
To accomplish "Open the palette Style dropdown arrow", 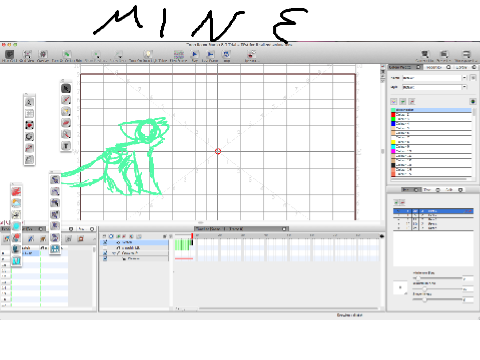I will pyautogui.click(x=464, y=87).
